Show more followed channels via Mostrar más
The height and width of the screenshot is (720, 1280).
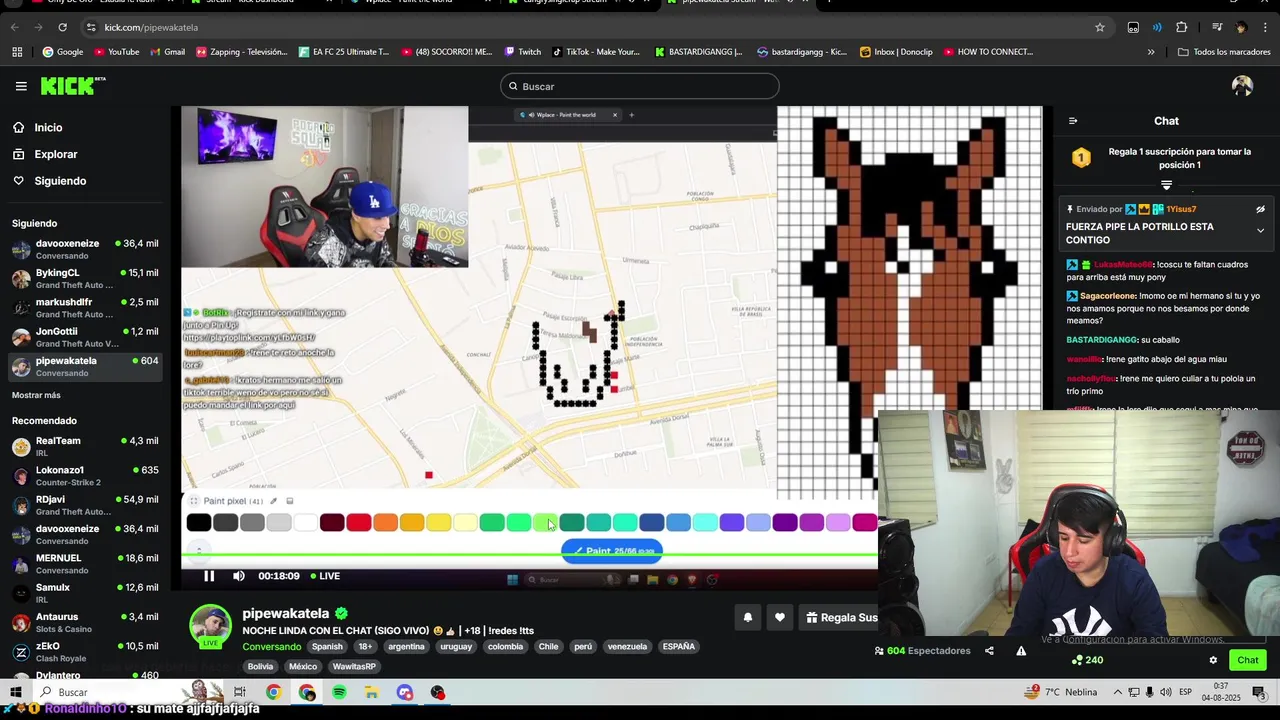(x=36, y=395)
